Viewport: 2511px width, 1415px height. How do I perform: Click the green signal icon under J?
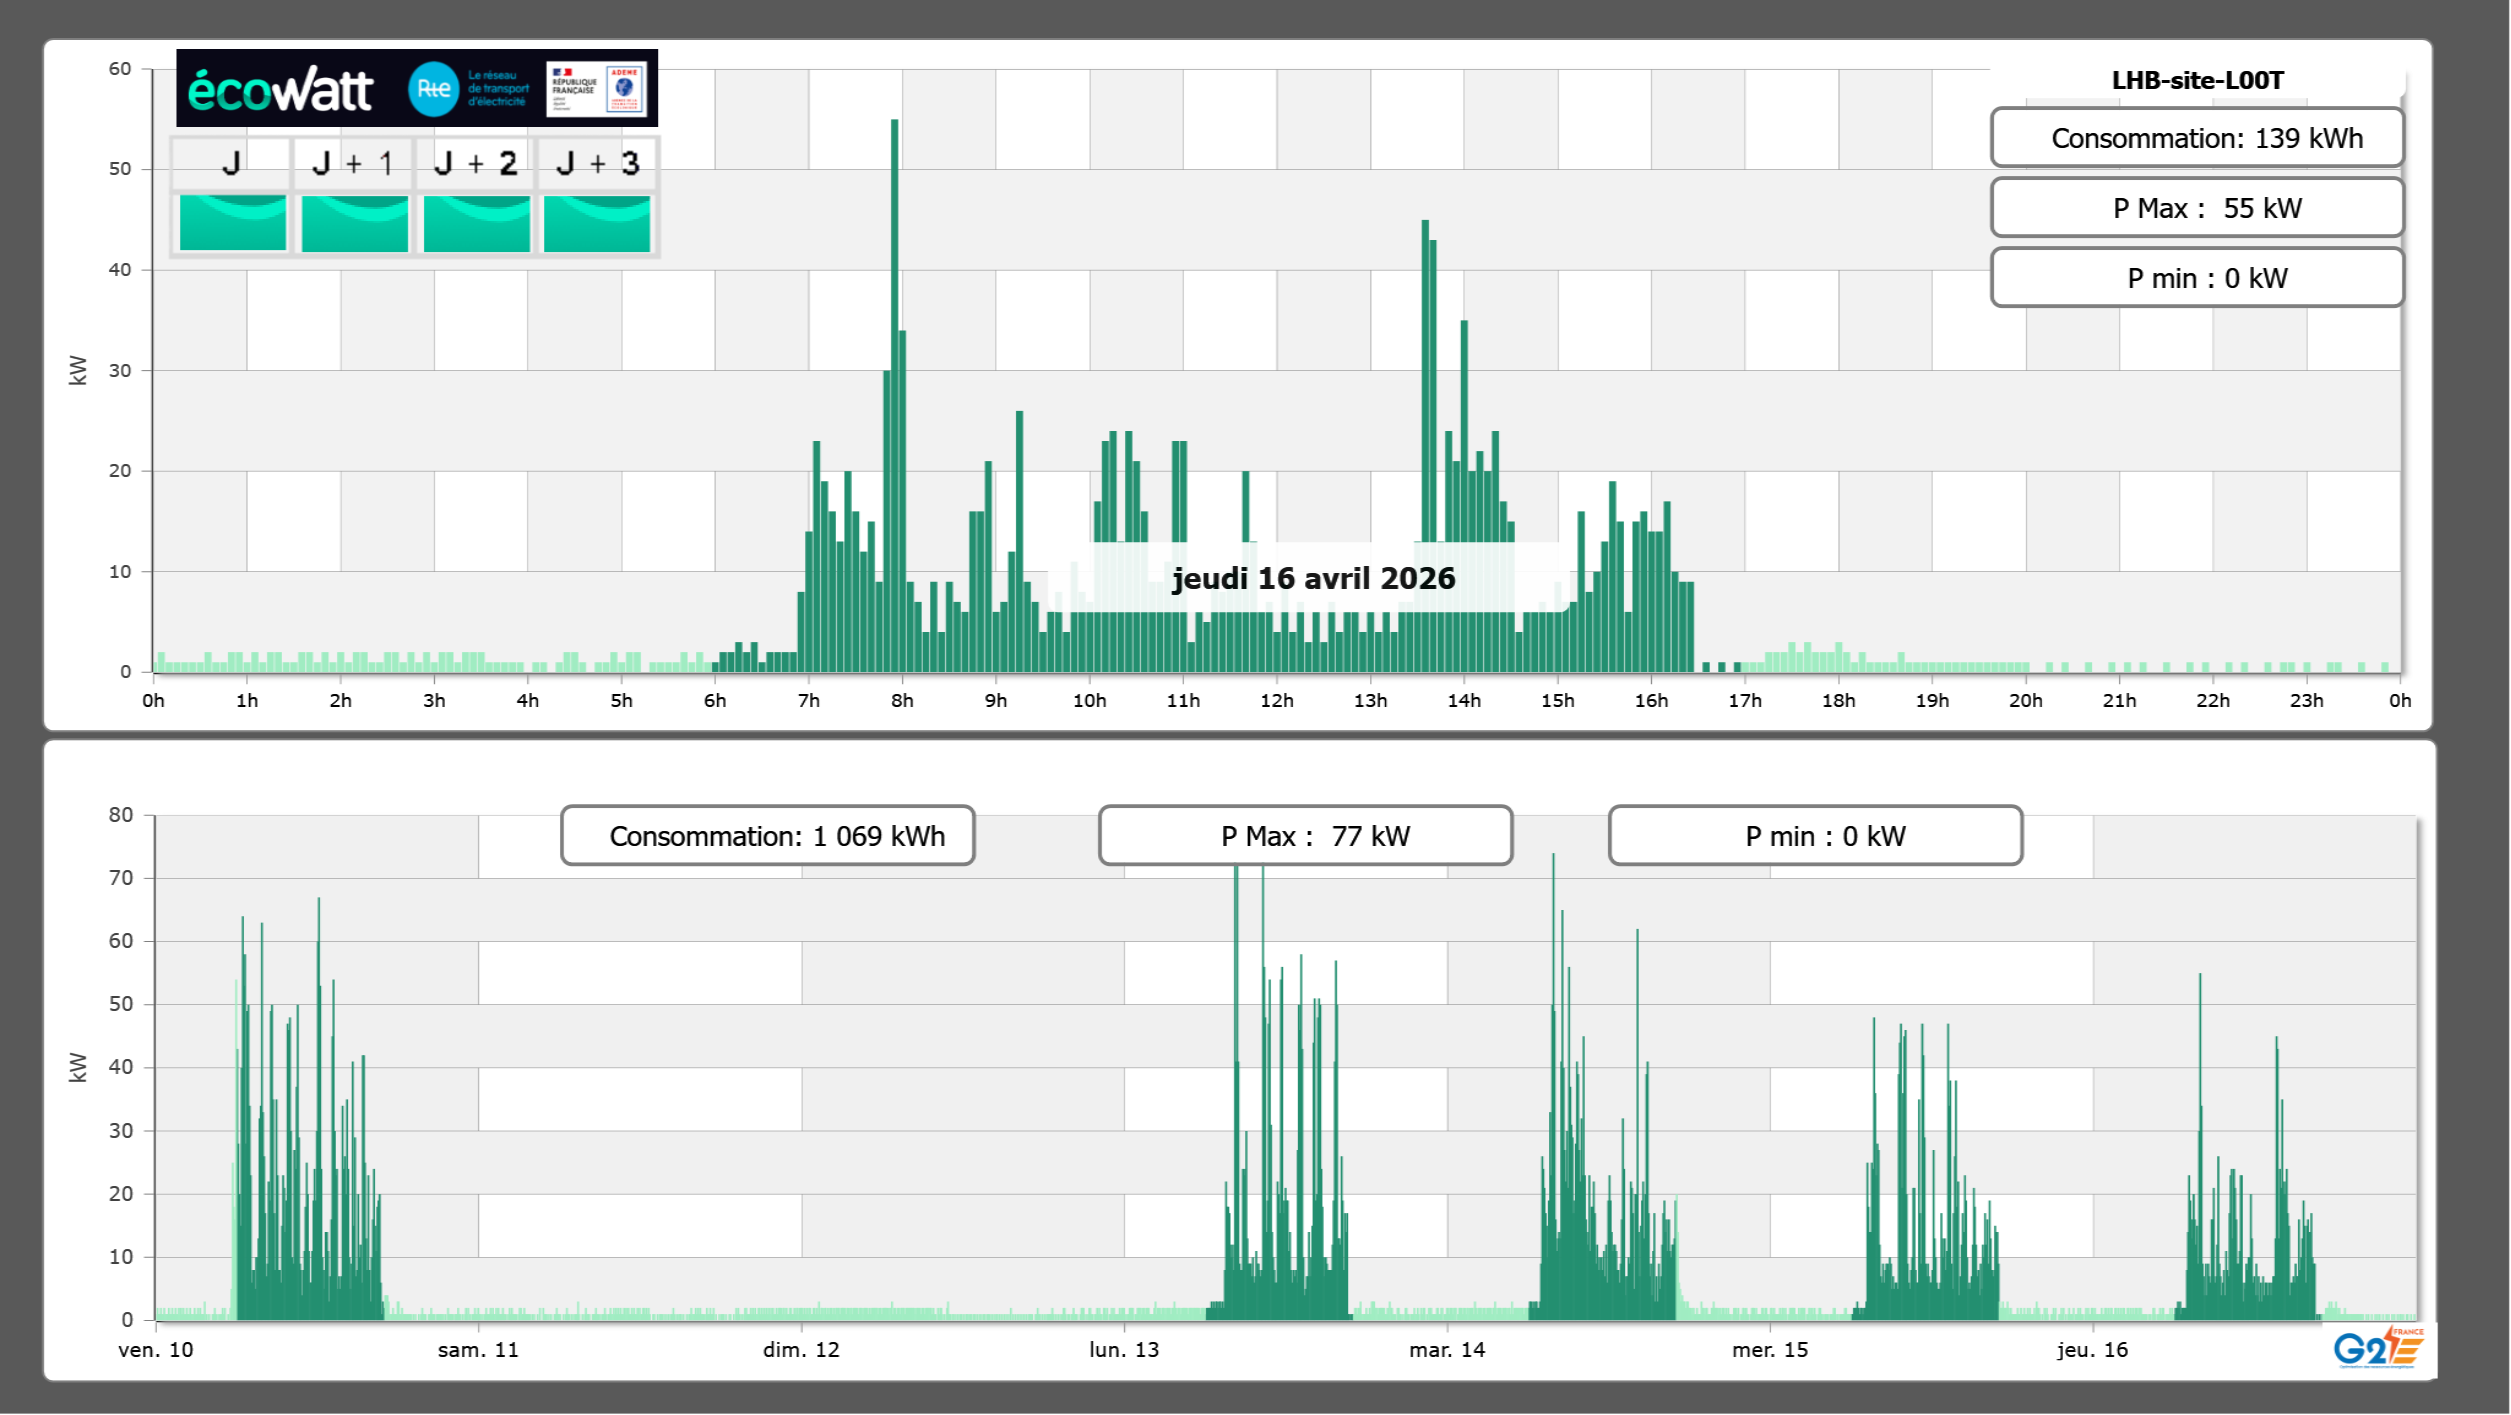232,222
